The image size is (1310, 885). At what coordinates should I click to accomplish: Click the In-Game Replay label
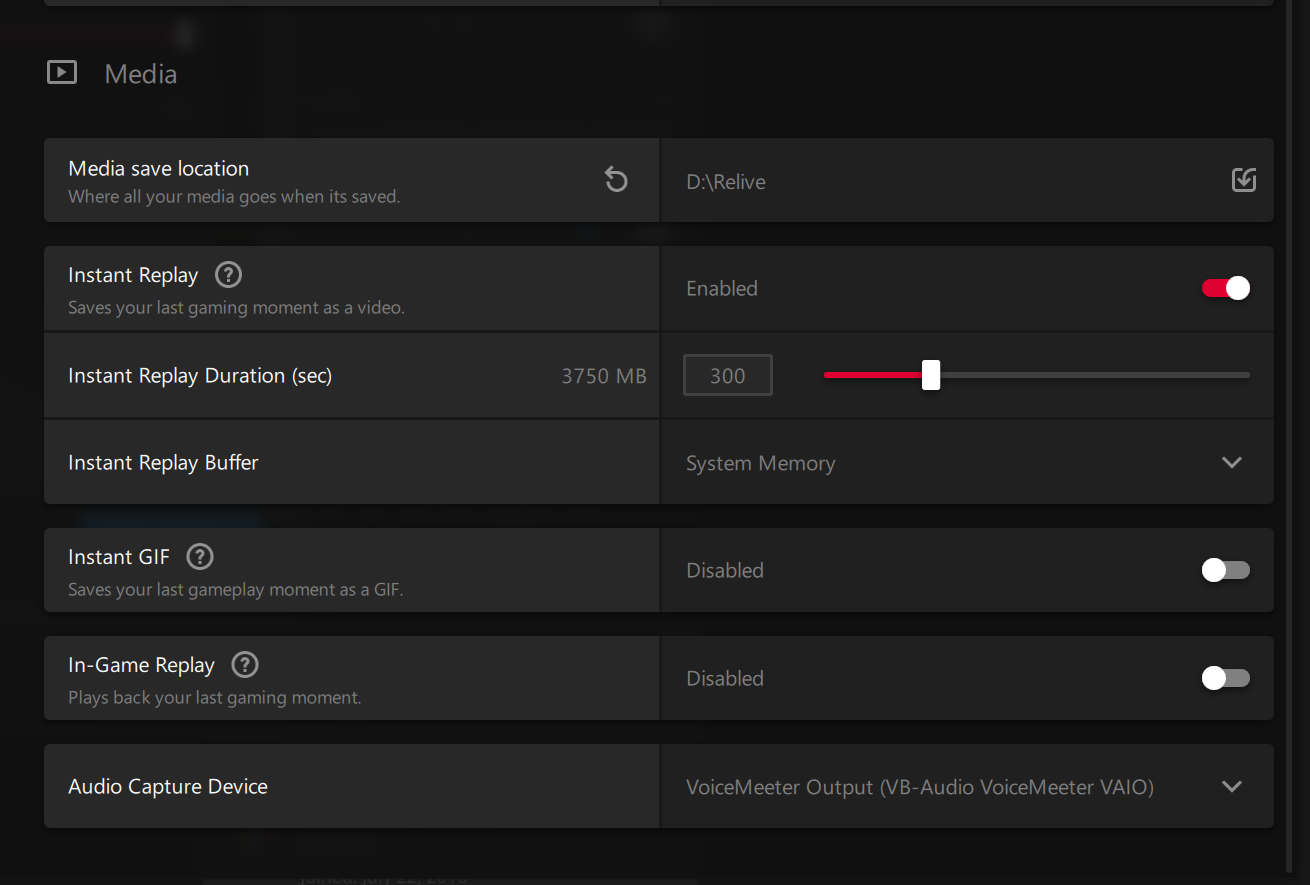[x=141, y=665]
